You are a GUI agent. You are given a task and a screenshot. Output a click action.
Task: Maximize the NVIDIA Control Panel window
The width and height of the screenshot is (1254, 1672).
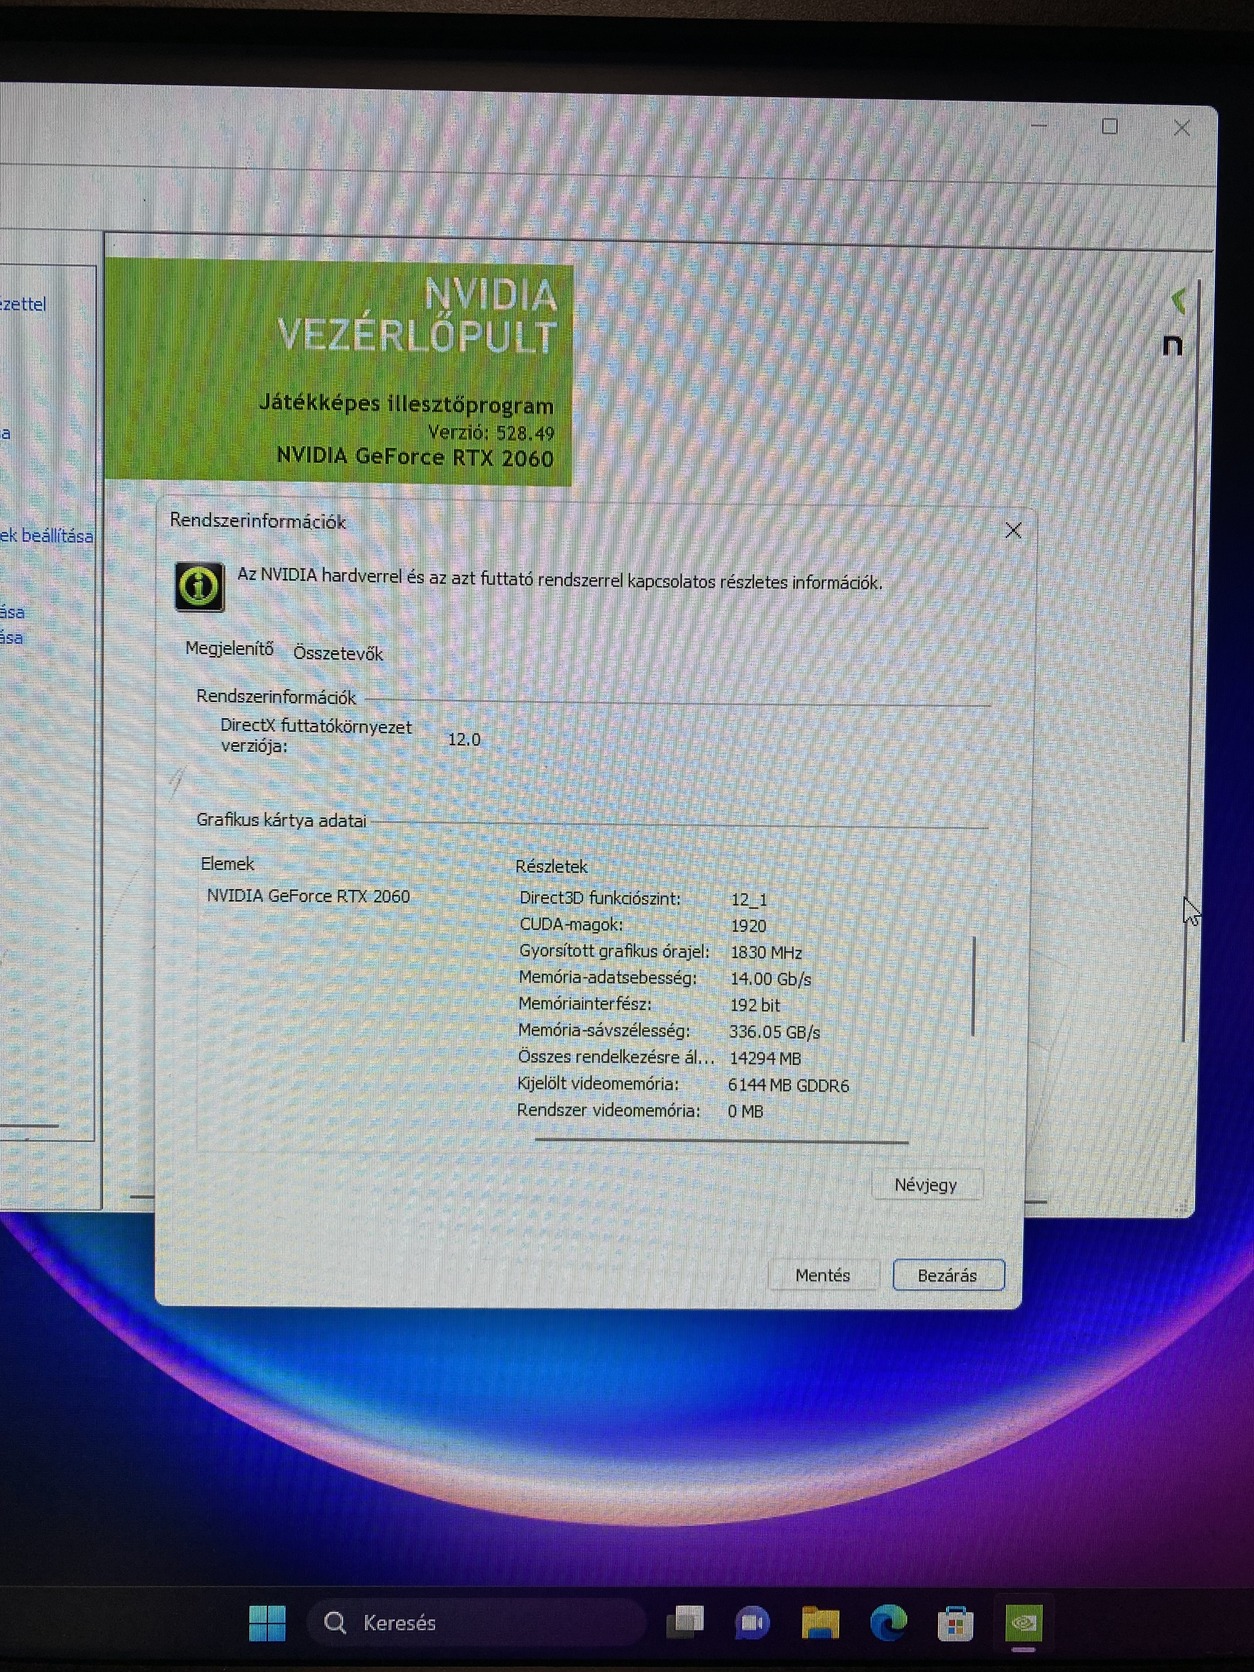1110,126
